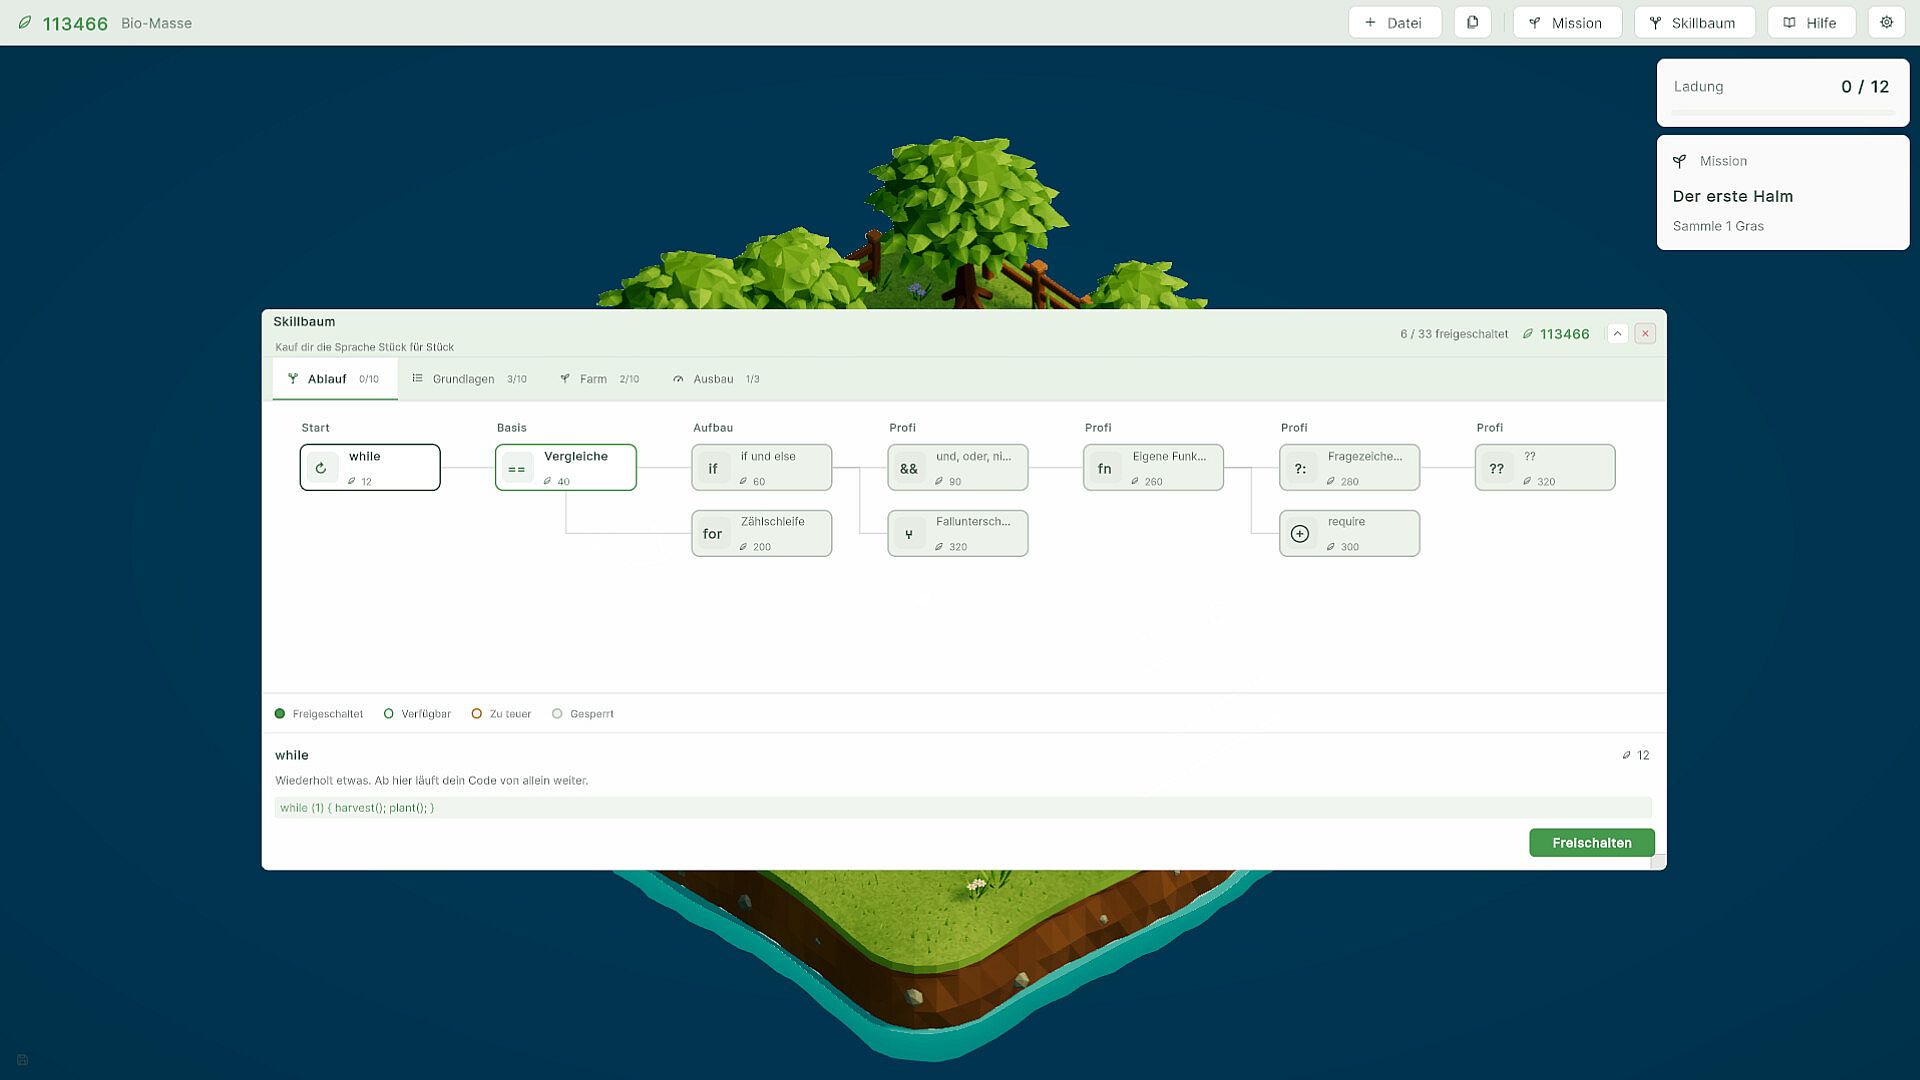Select the Fallunterscheidung skill node
The width and height of the screenshot is (1920, 1080).
click(958, 533)
